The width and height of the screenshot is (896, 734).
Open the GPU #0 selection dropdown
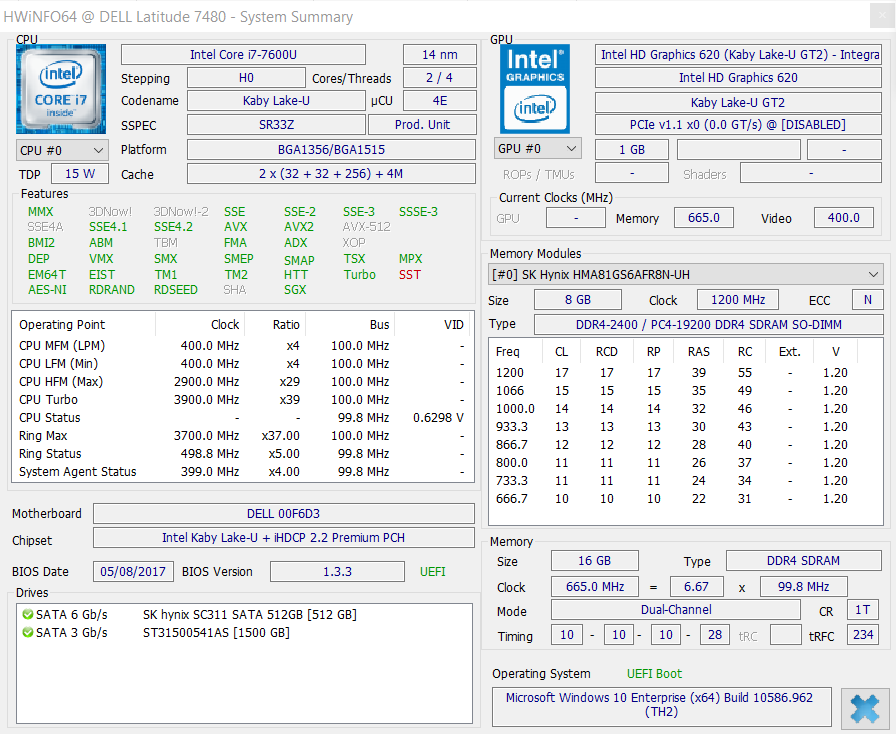[x=537, y=147]
